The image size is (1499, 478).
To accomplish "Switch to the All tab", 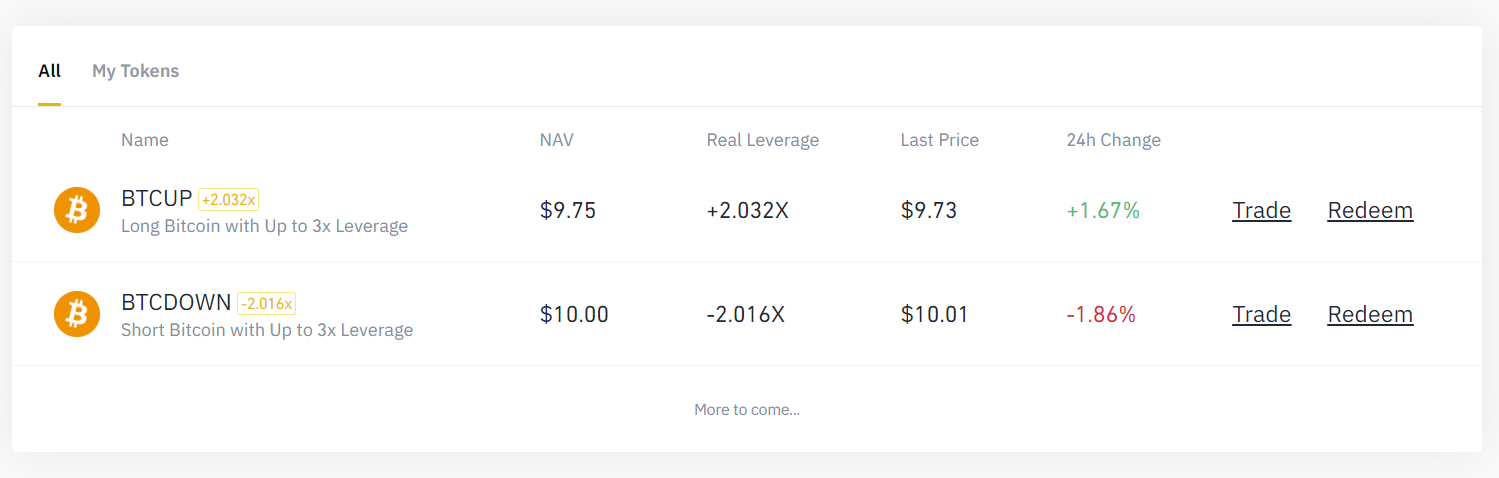I will click(x=49, y=71).
